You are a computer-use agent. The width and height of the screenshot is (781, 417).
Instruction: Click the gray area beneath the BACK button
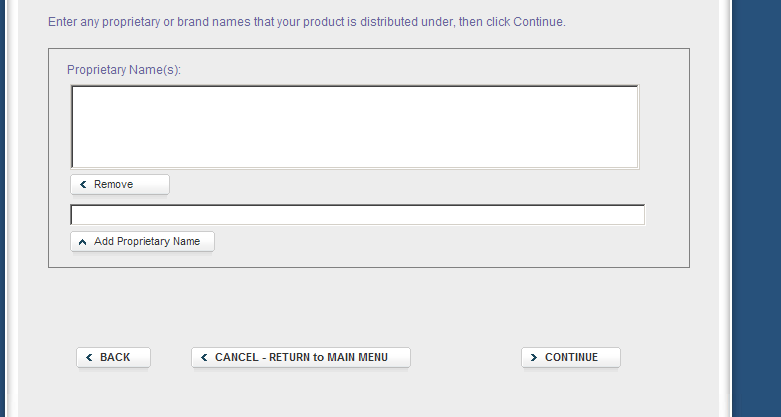(114, 392)
